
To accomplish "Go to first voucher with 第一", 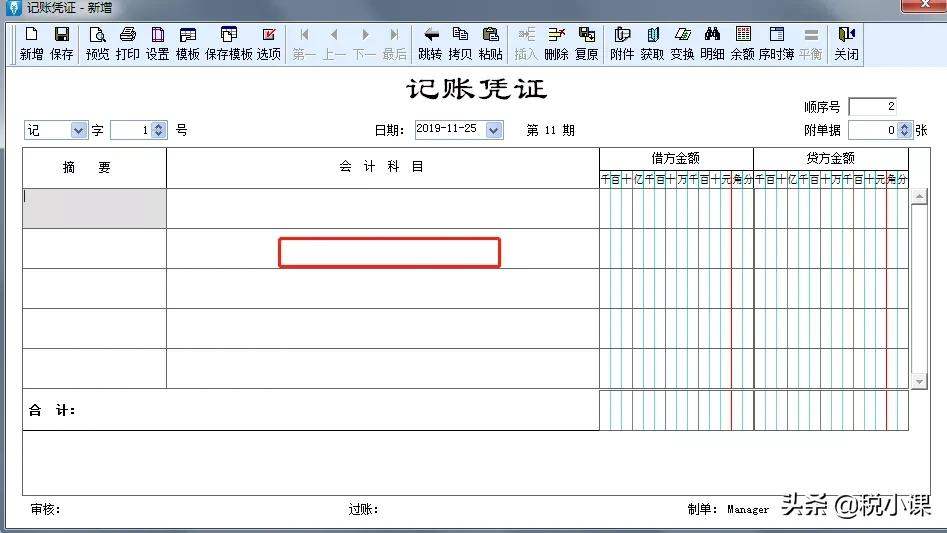I will pos(304,43).
